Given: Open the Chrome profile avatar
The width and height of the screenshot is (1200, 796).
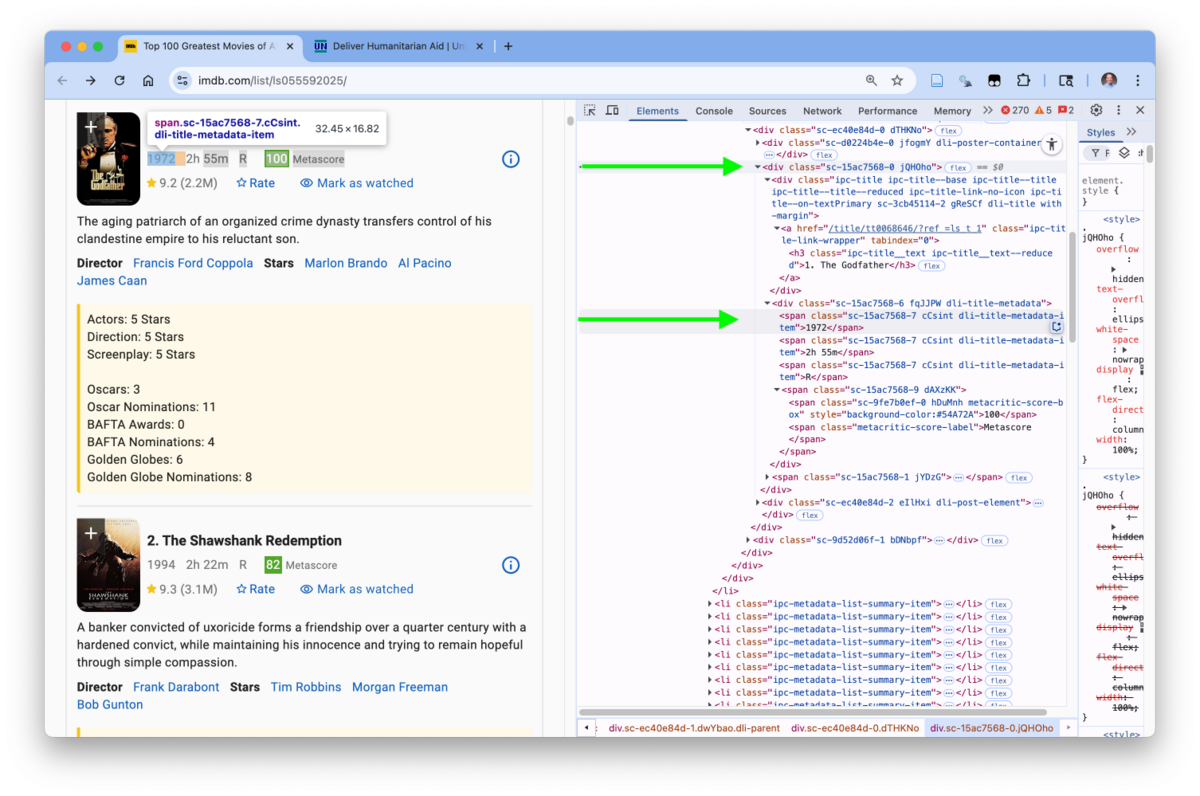Looking at the screenshot, I should 1109,81.
